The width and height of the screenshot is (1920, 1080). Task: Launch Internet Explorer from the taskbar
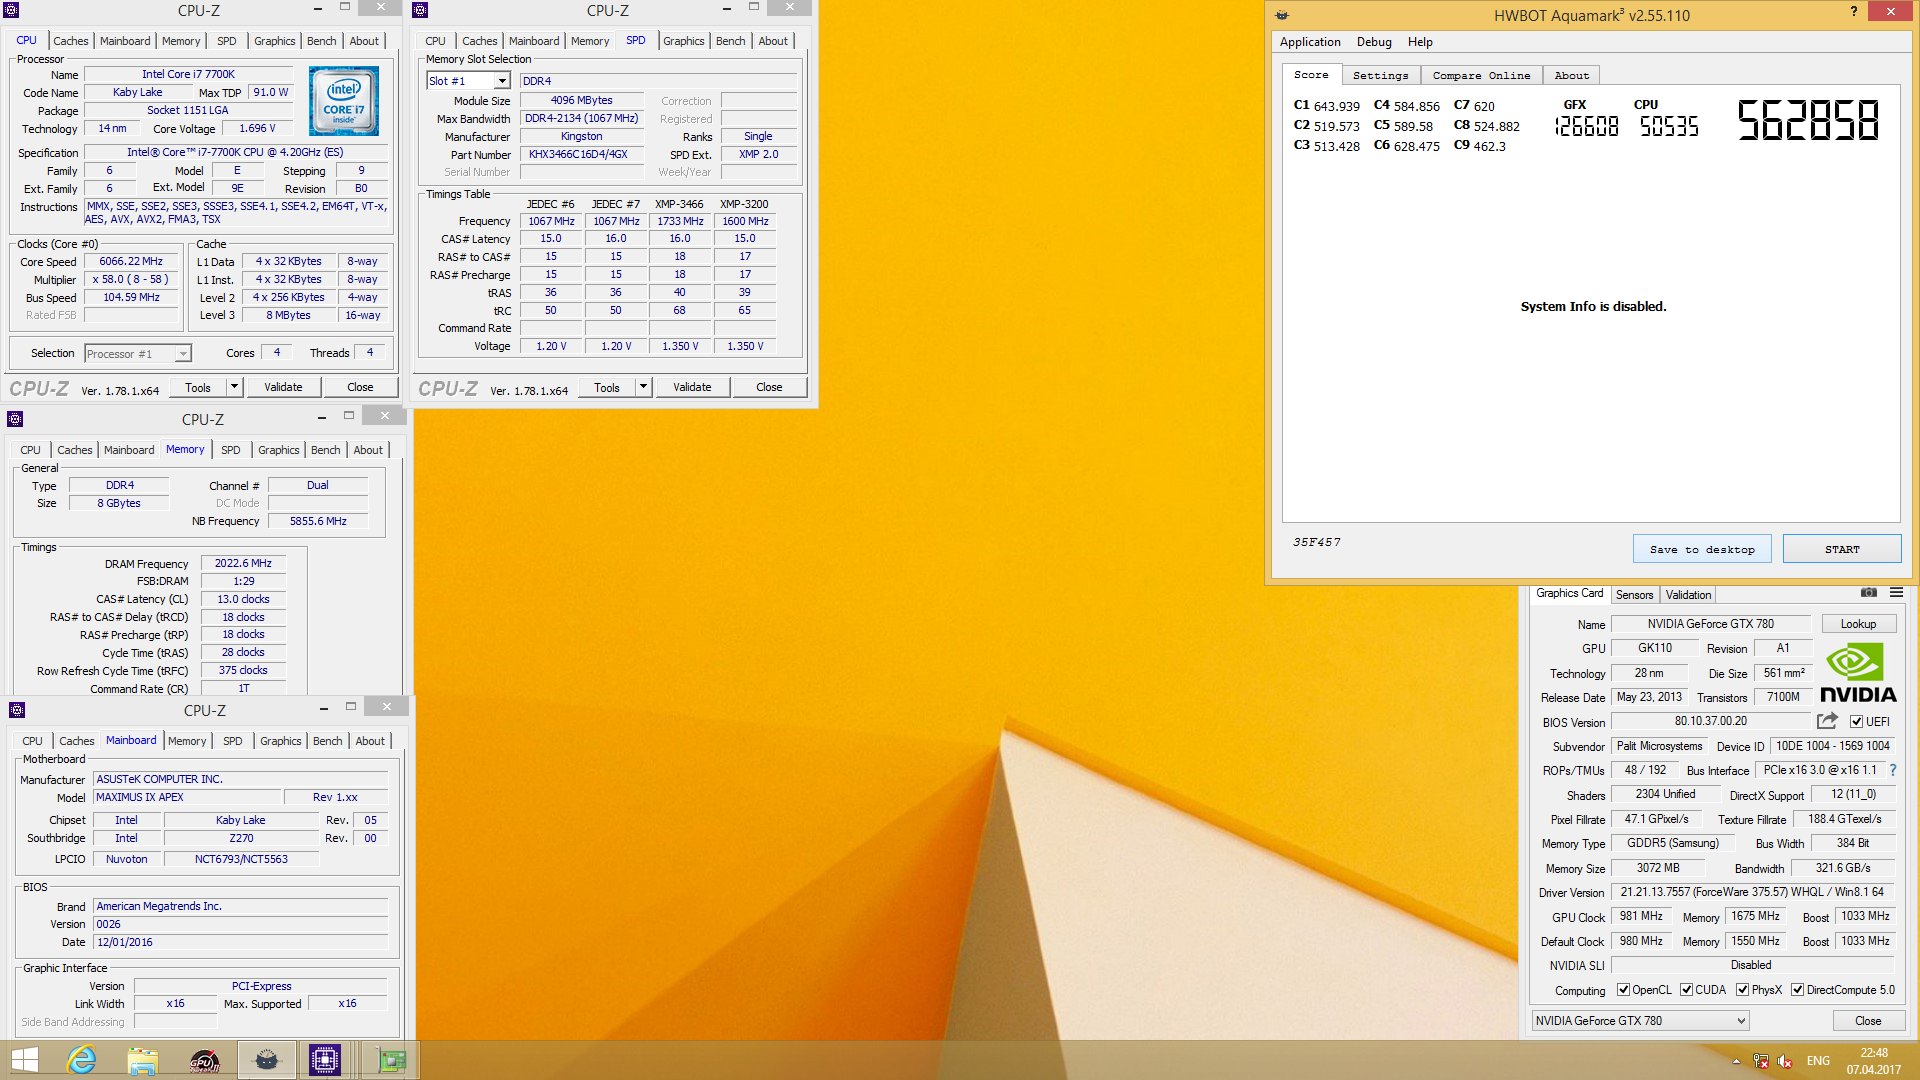tap(81, 1060)
